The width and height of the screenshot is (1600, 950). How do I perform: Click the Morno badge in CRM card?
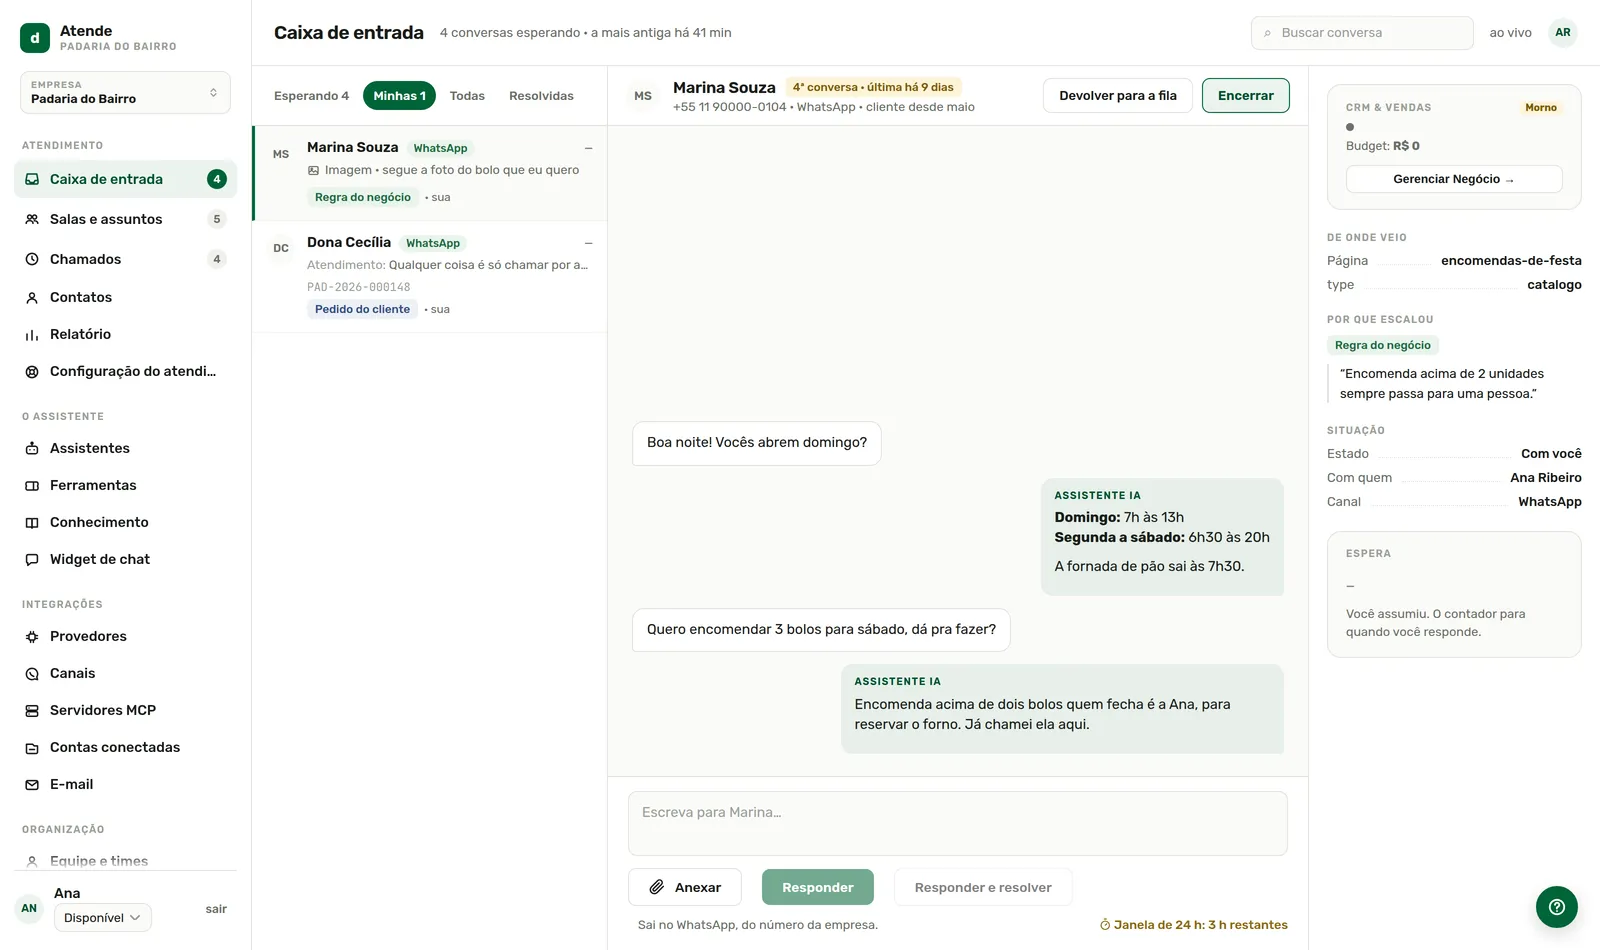[1541, 107]
